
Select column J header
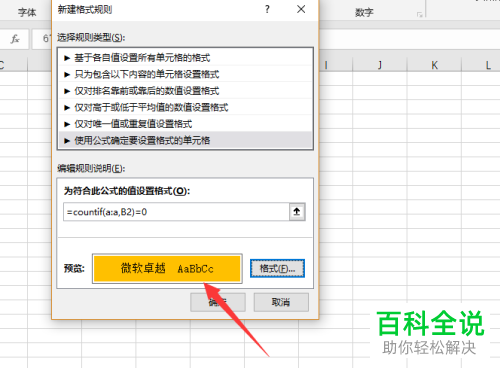point(379,65)
